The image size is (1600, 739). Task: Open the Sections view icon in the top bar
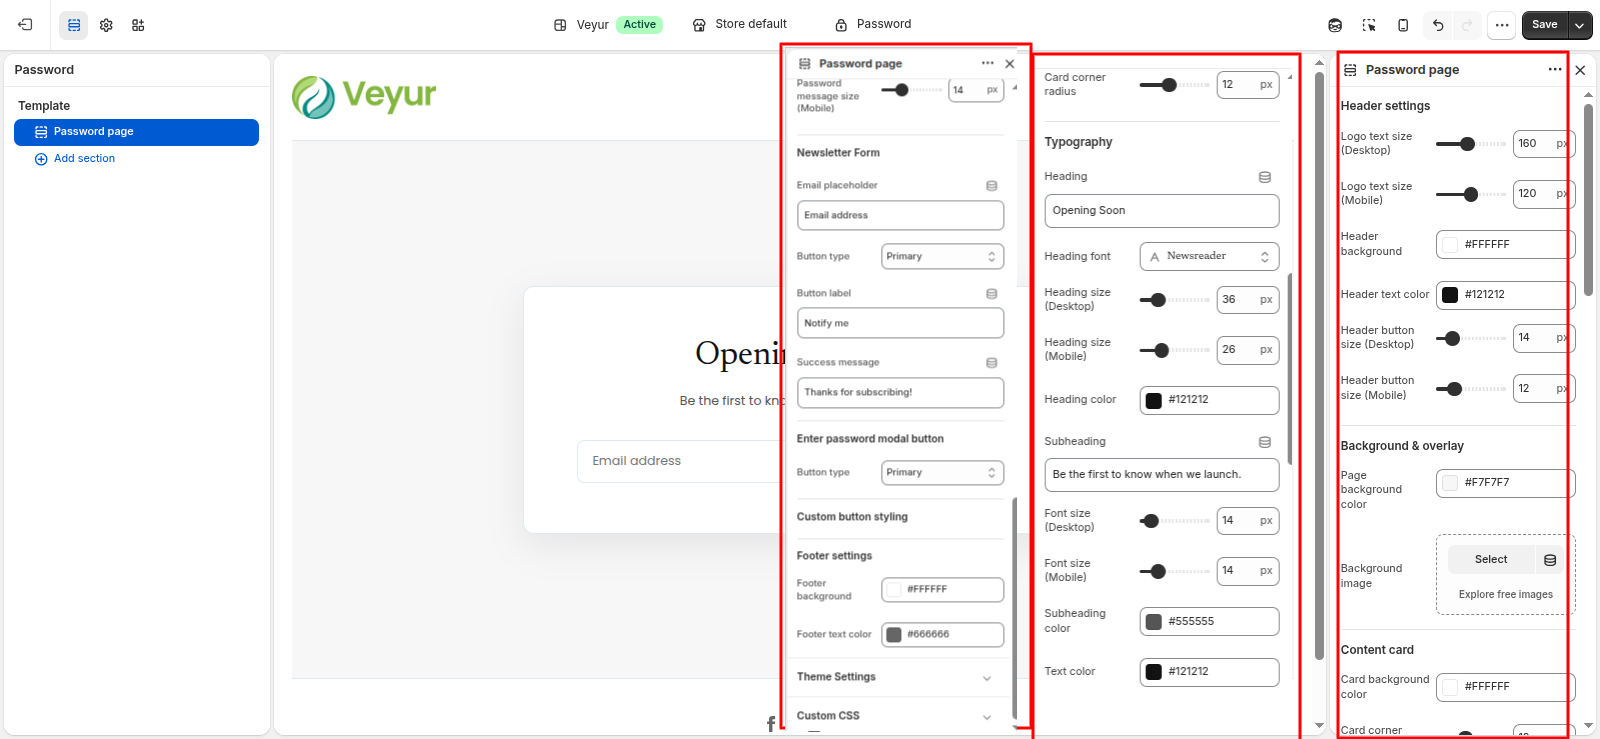[x=74, y=25]
